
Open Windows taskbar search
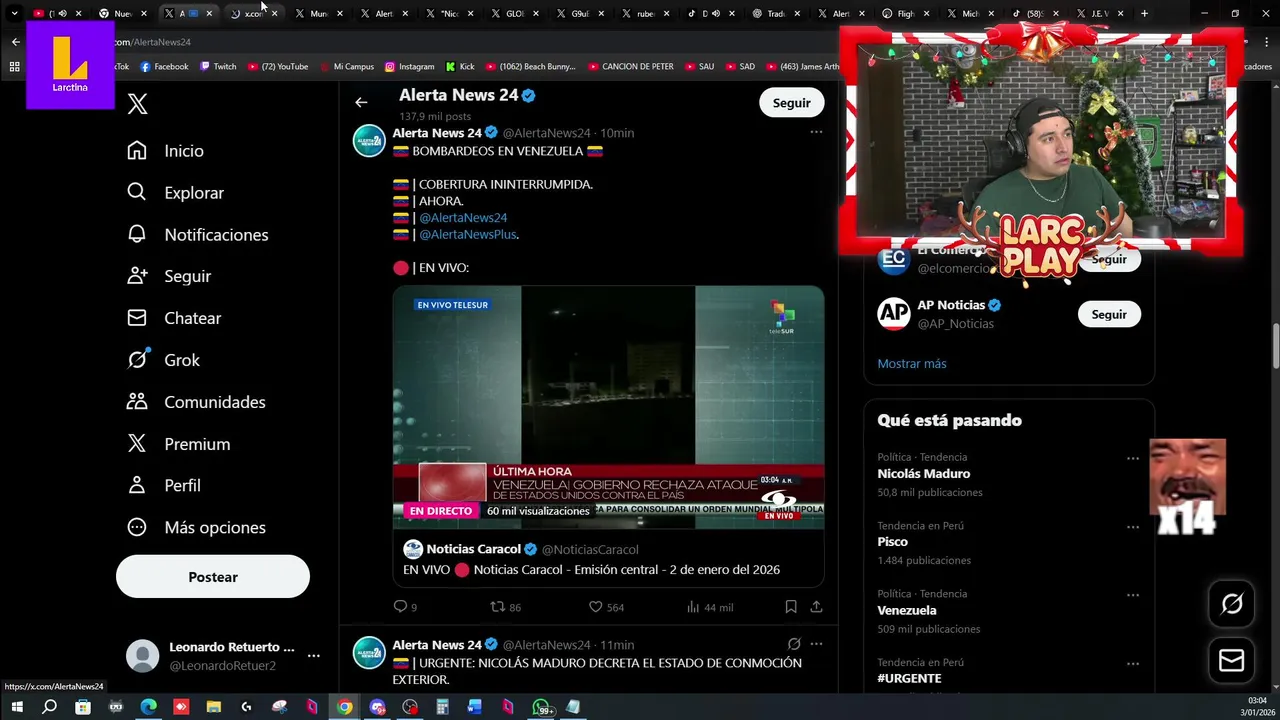49,707
